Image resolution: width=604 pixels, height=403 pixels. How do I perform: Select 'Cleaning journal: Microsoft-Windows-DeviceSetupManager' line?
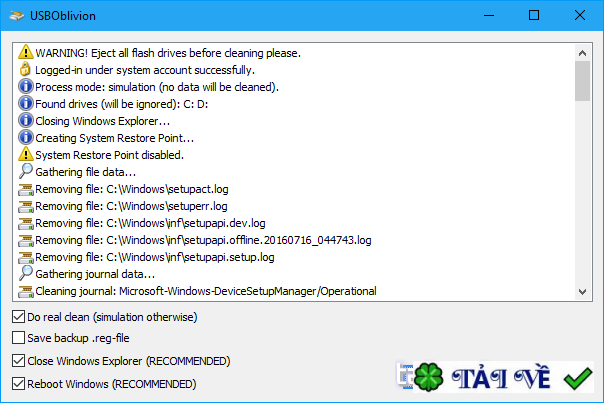[206, 290]
